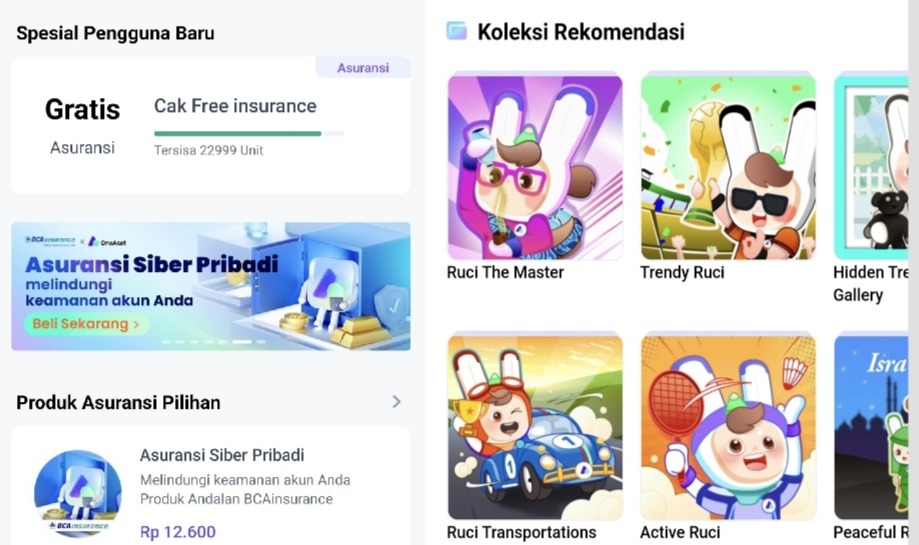Click the BCA insurance logo on banner

click(x=50, y=241)
